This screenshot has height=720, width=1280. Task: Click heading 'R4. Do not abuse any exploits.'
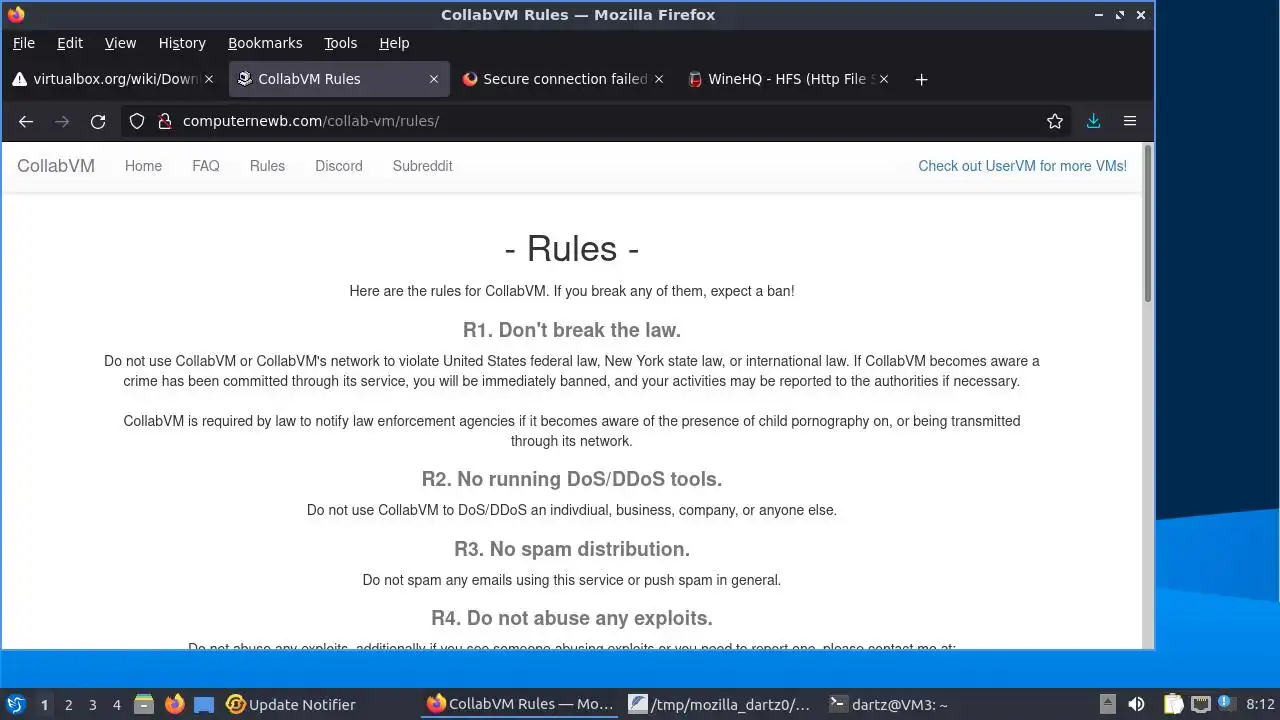click(572, 618)
